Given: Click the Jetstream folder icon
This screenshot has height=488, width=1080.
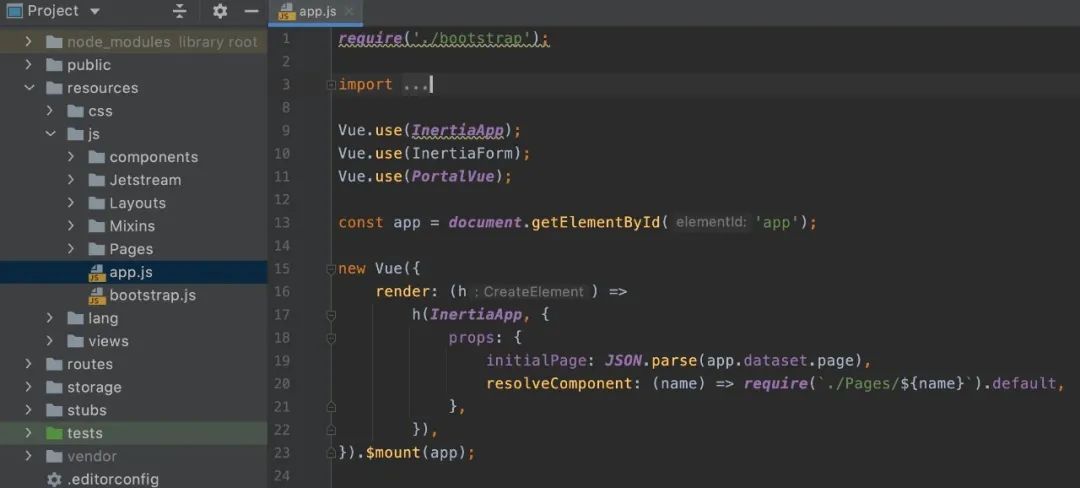Looking at the screenshot, I should (97, 180).
